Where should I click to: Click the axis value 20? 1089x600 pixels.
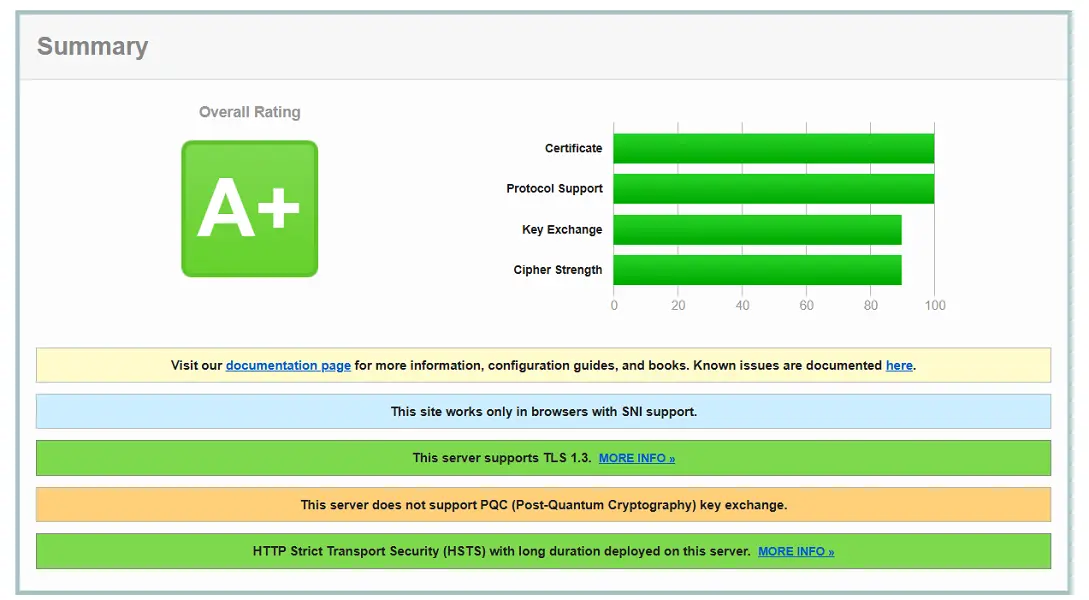click(678, 306)
